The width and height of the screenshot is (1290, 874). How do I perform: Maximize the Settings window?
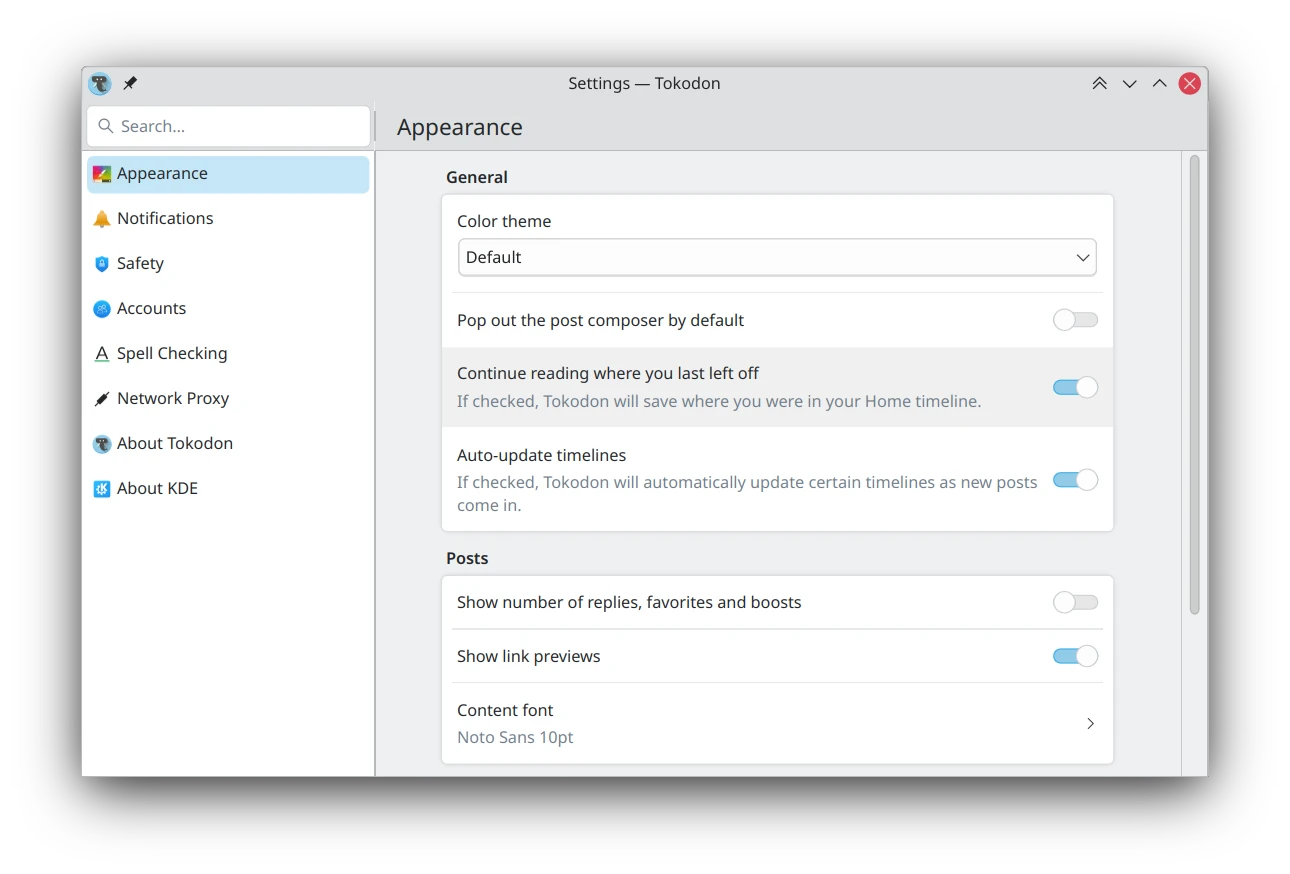1160,84
